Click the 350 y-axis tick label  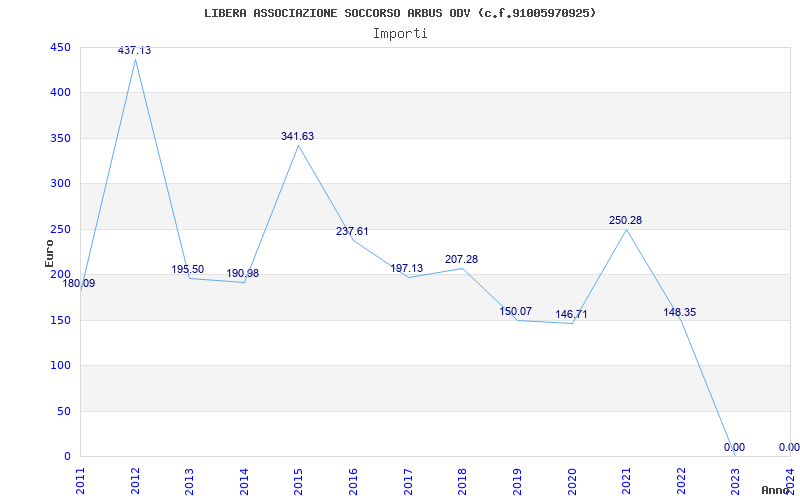[x=60, y=138]
